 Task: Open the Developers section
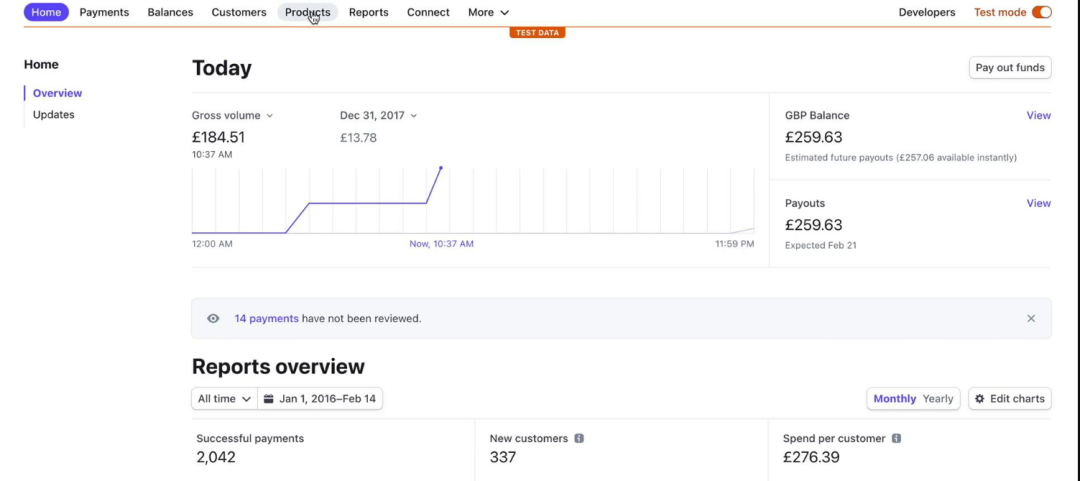[x=926, y=12]
